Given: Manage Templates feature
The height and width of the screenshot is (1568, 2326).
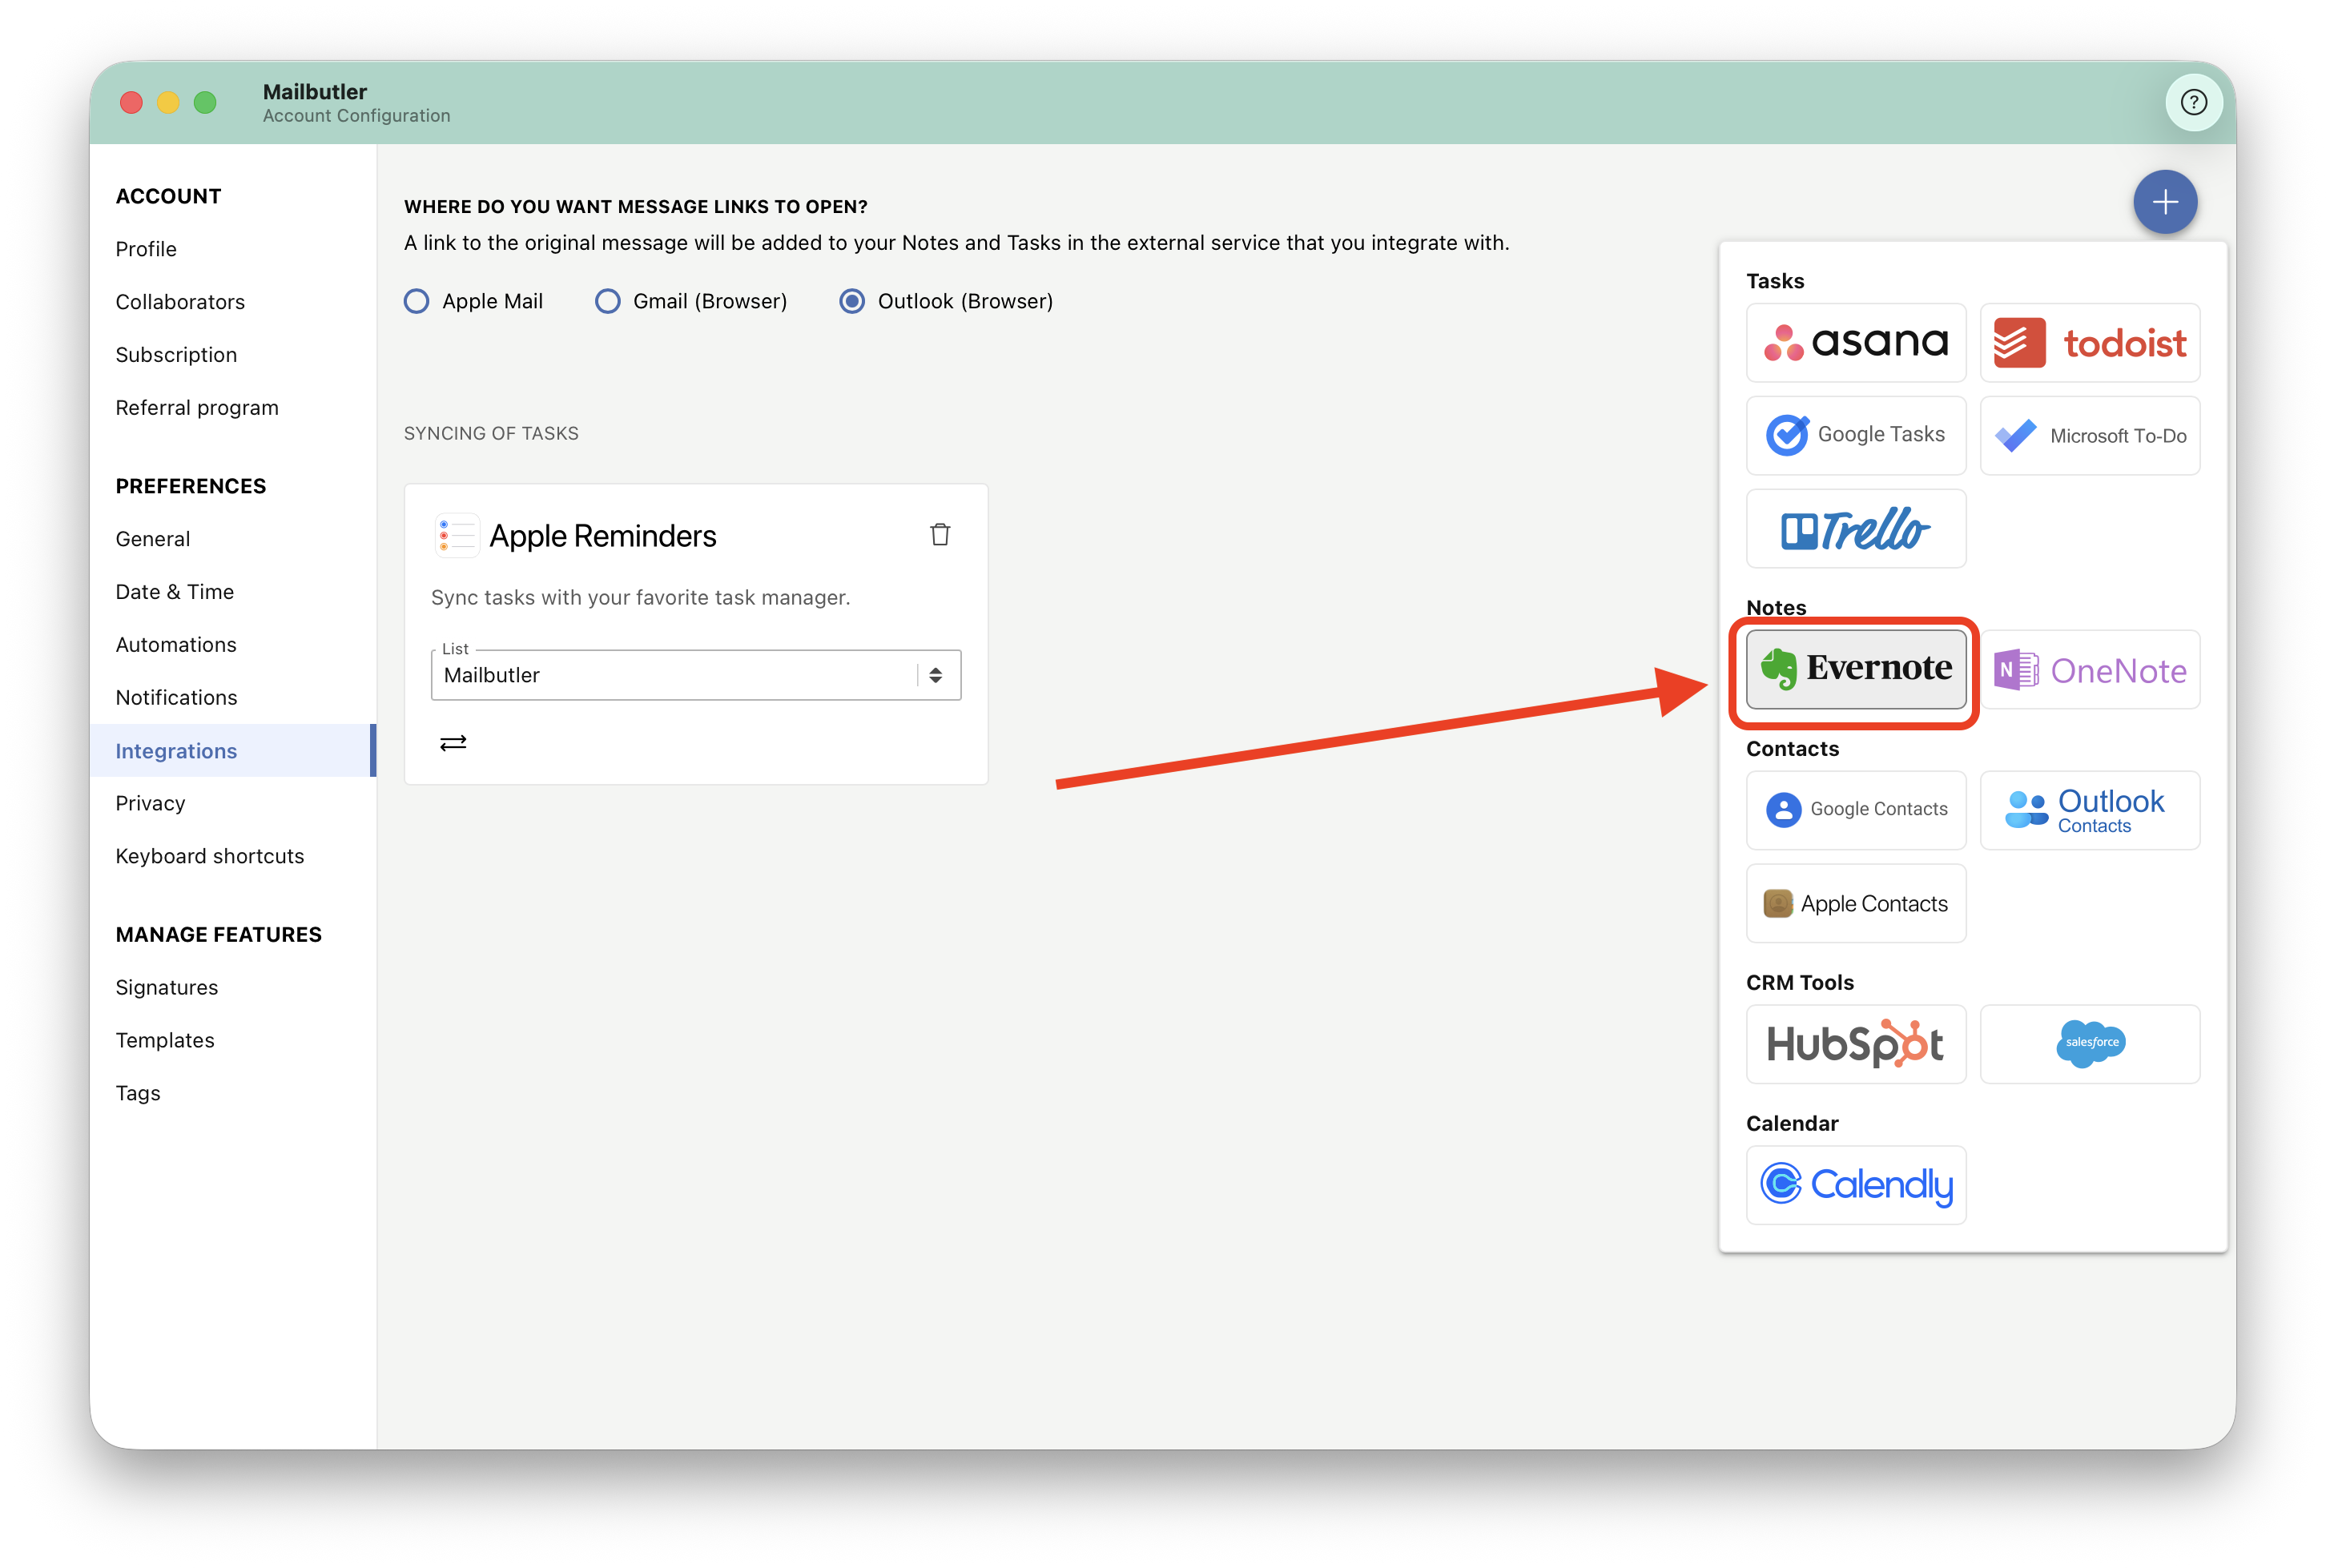Looking at the screenshot, I should (165, 1040).
